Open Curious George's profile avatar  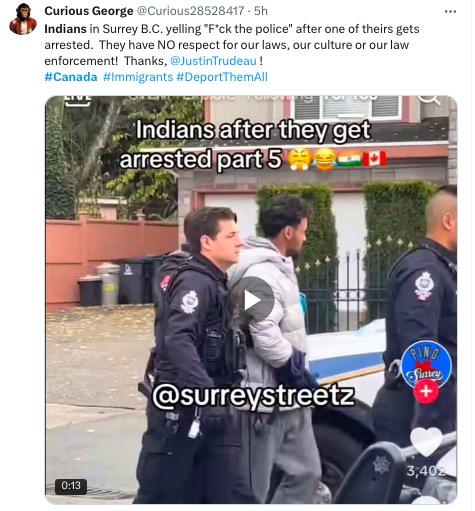click(23, 19)
